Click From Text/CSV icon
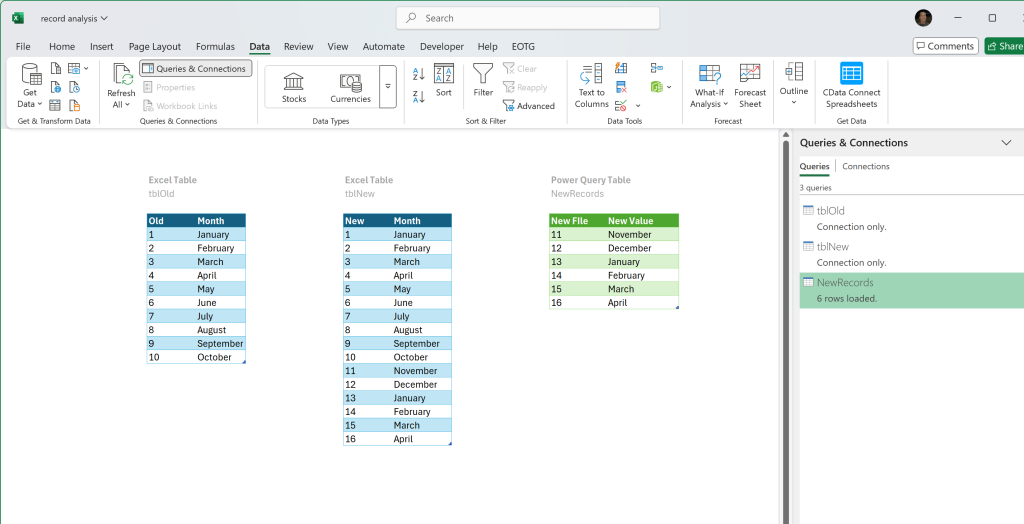1024x524 pixels. click(56, 69)
